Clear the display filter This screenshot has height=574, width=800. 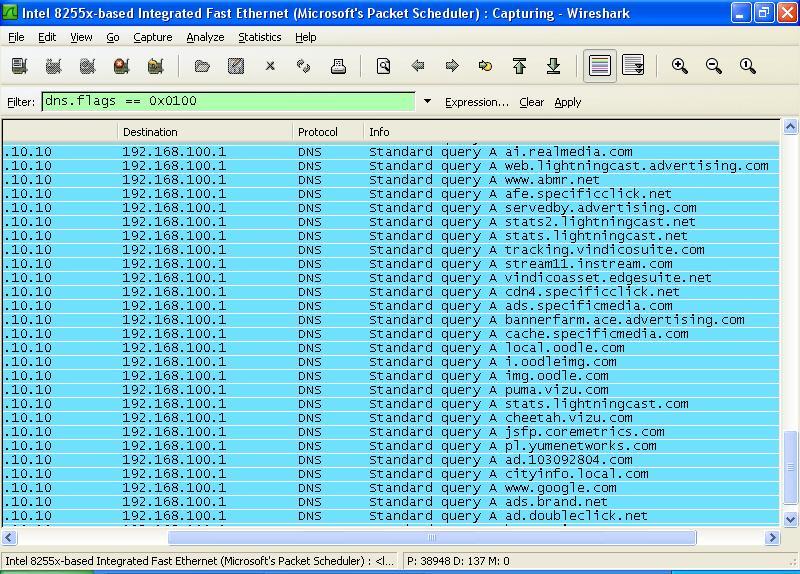pyautogui.click(x=531, y=102)
